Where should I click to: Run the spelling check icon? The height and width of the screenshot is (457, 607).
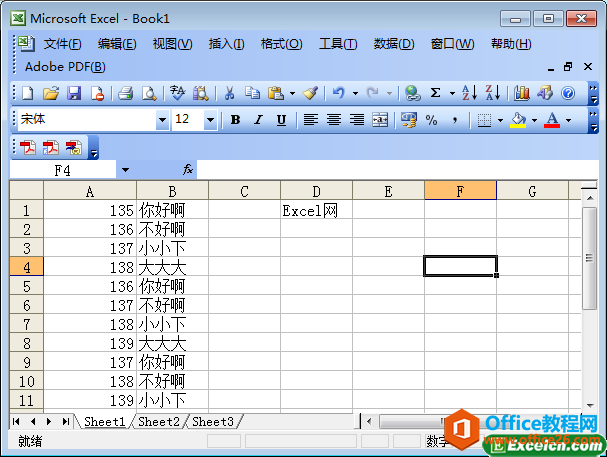coord(178,93)
